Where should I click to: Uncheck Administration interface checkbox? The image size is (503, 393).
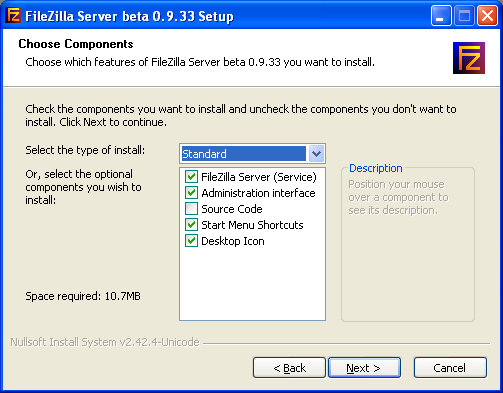pyautogui.click(x=191, y=193)
